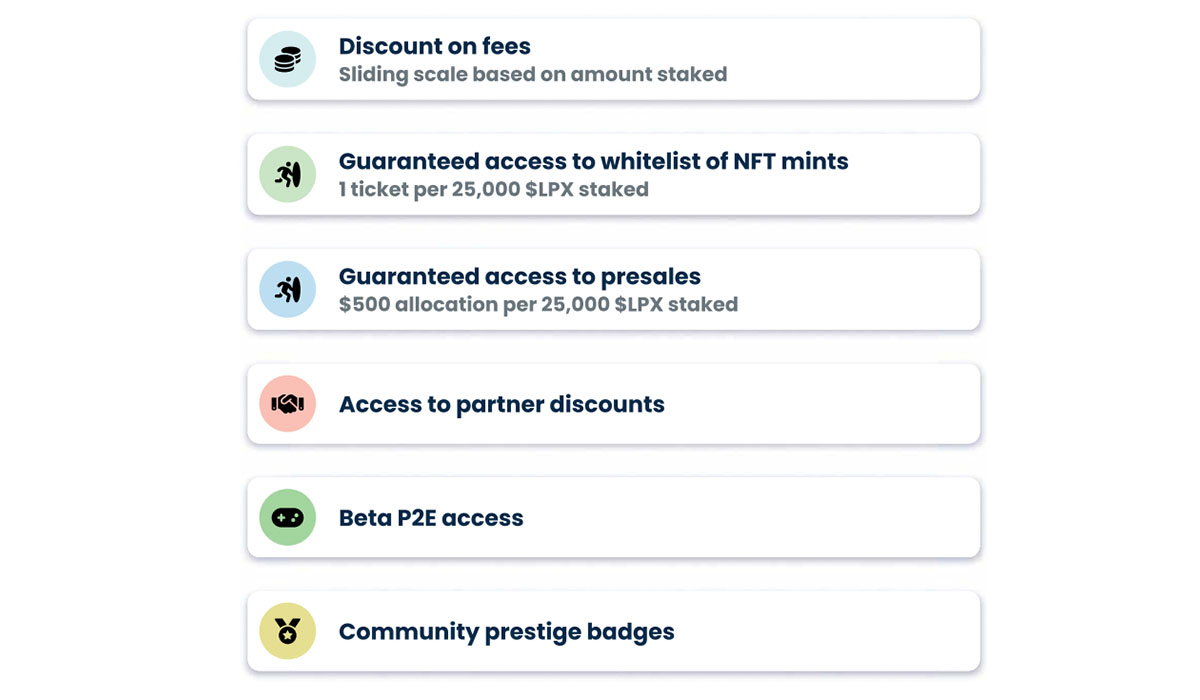The width and height of the screenshot is (1200, 700).
Task: Click "Guaranteed access to presales" heading
Action: coord(519,276)
